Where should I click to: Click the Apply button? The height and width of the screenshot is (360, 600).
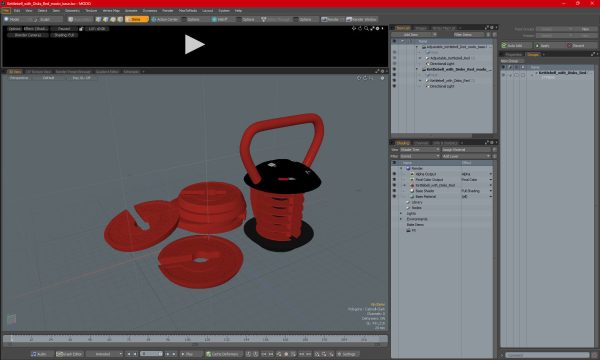548,46
